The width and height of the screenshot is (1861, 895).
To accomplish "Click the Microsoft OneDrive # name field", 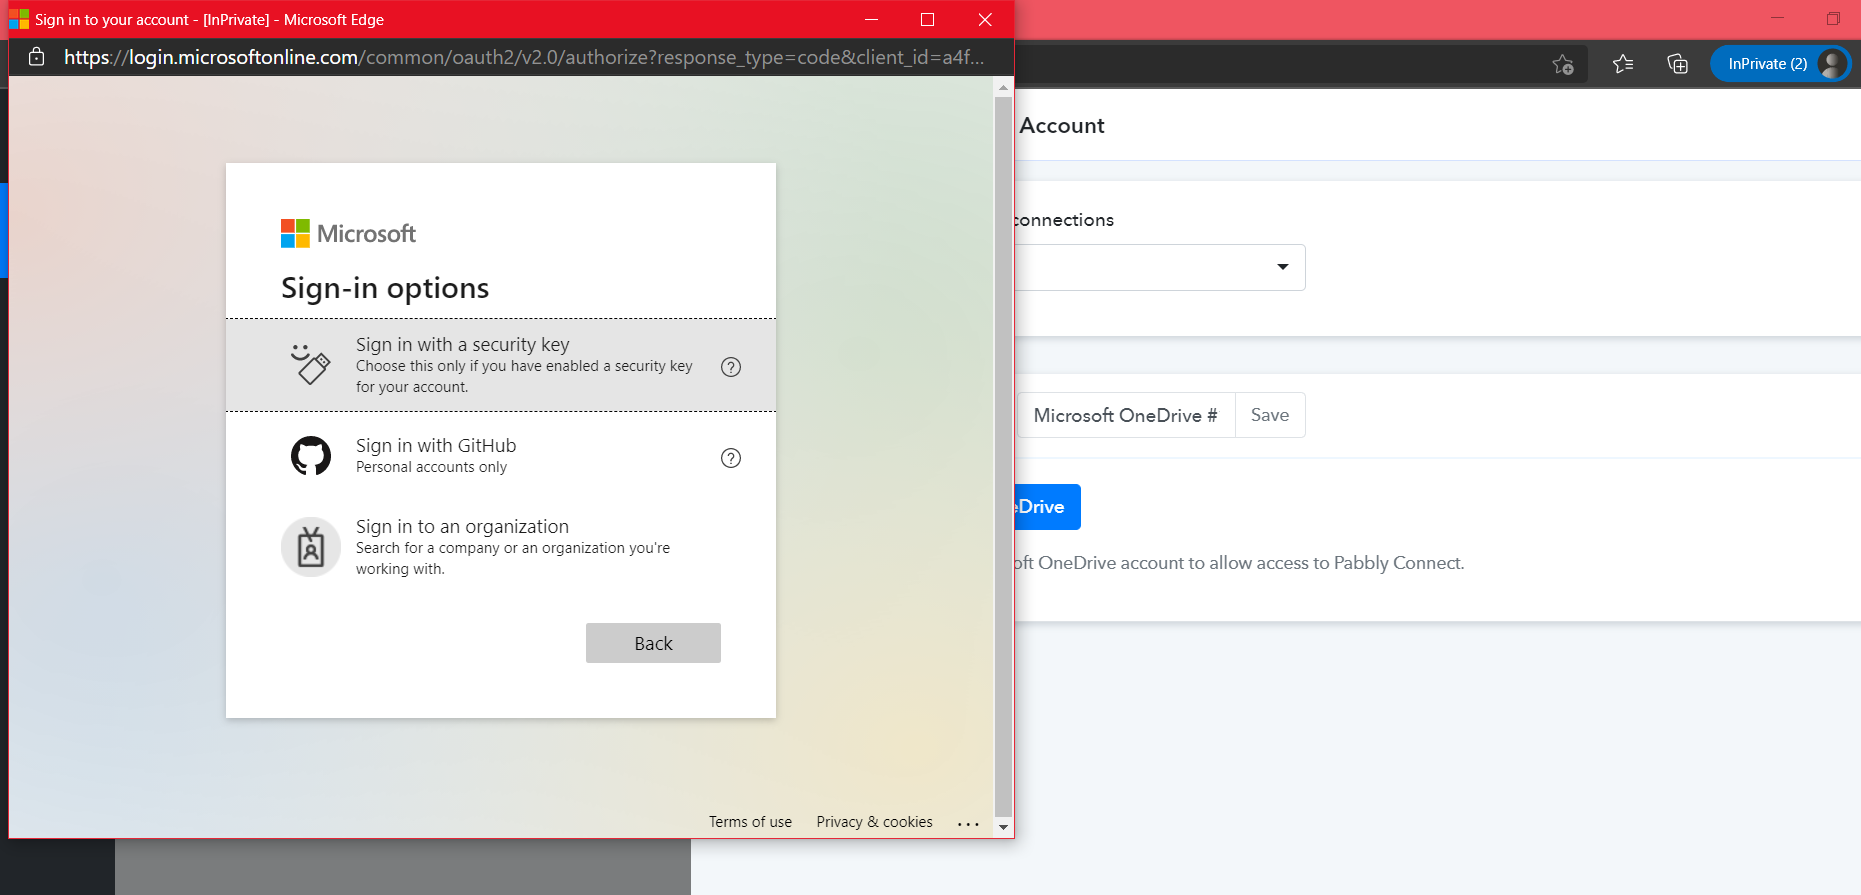I will tap(1126, 415).
